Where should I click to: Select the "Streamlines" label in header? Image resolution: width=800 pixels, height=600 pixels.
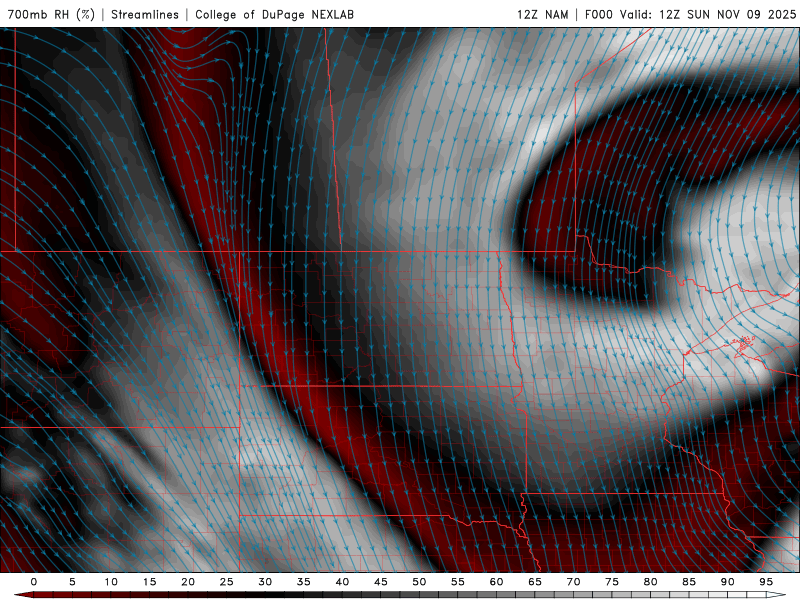pos(145,15)
